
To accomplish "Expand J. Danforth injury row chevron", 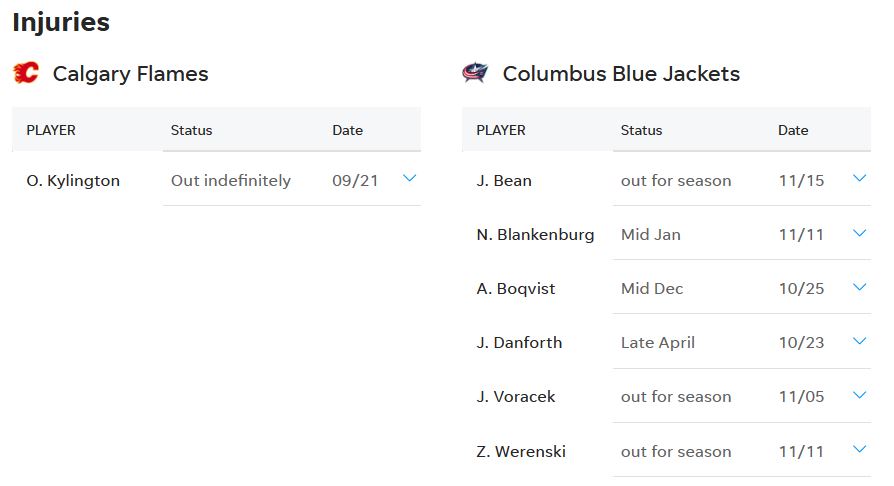I will (x=859, y=341).
